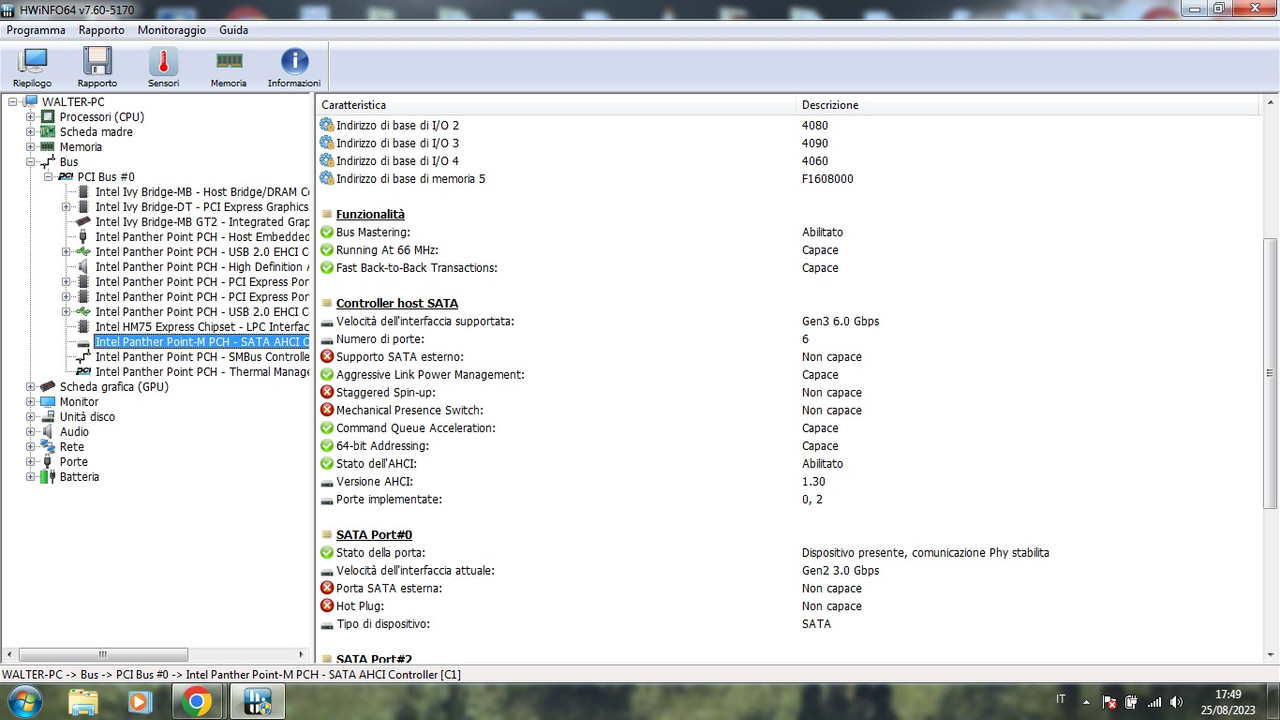Click the volume speaker tray icon

click(x=1176, y=702)
